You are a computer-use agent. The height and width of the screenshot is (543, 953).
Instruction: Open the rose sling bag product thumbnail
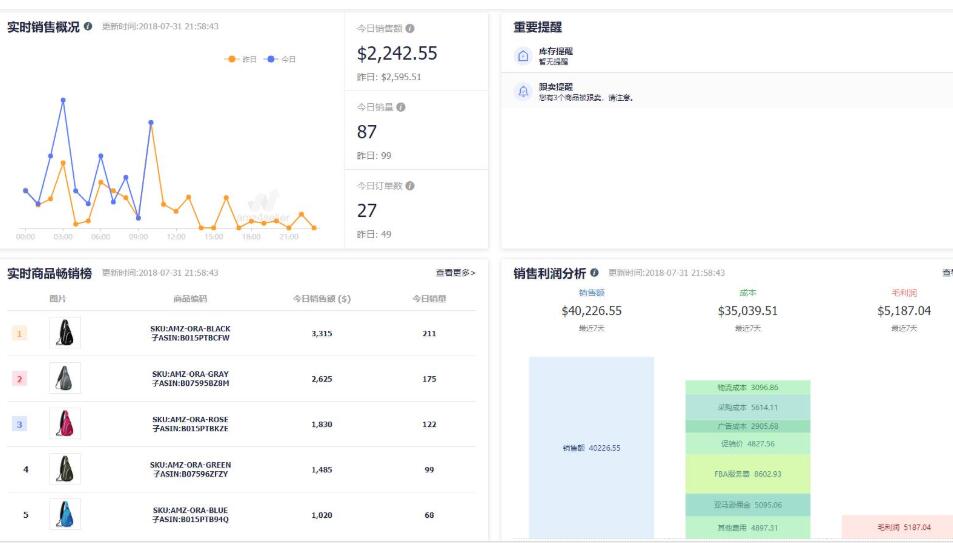65,424
